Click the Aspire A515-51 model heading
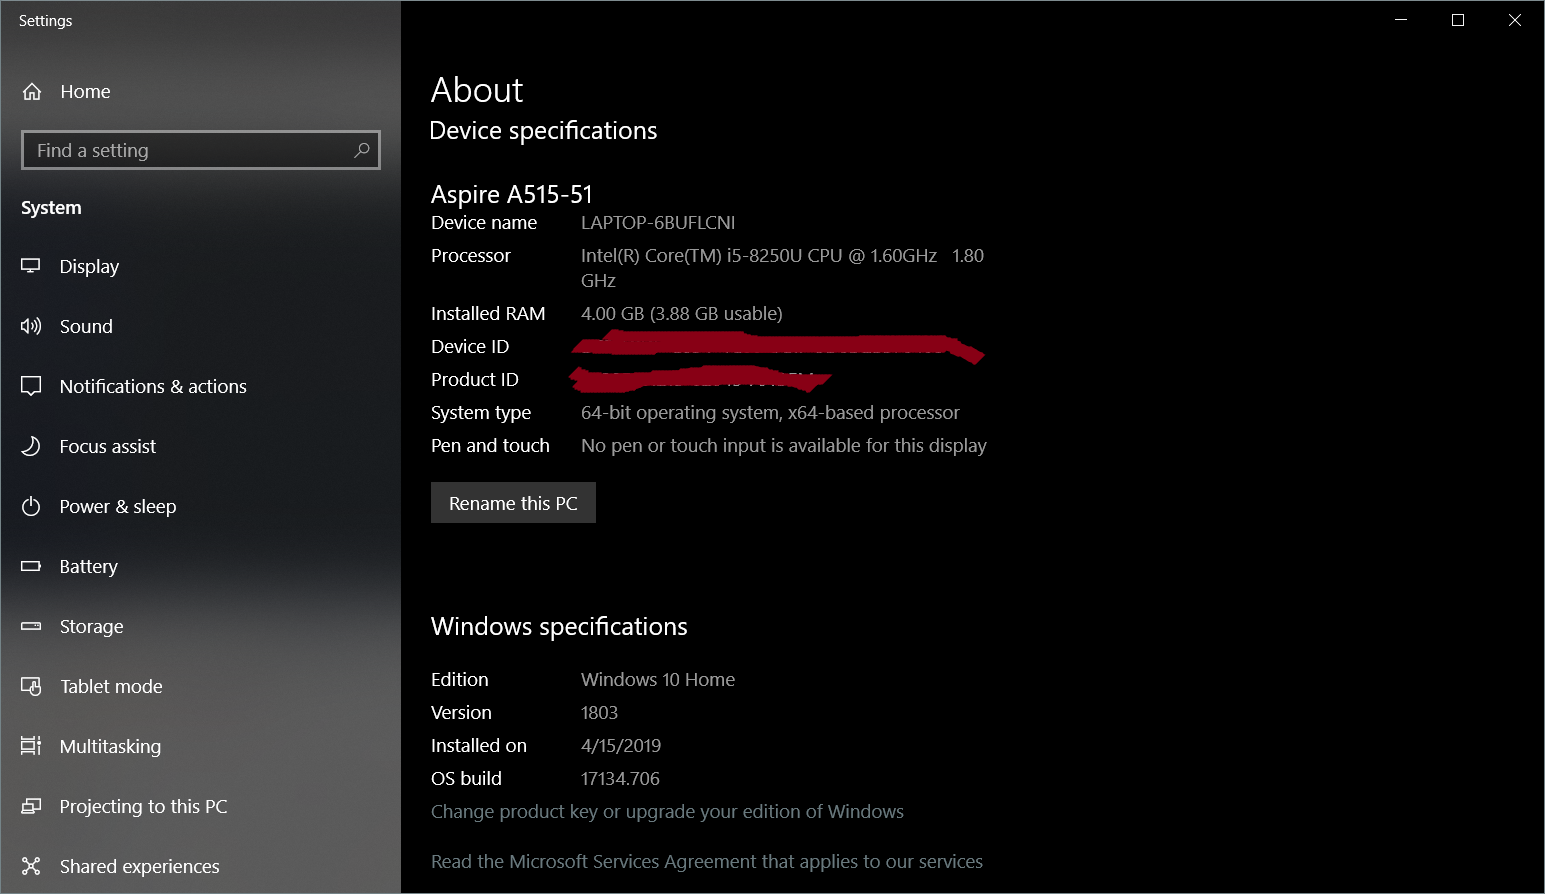The height and width of the screenshot is (894, 1545). click(512, 194)
